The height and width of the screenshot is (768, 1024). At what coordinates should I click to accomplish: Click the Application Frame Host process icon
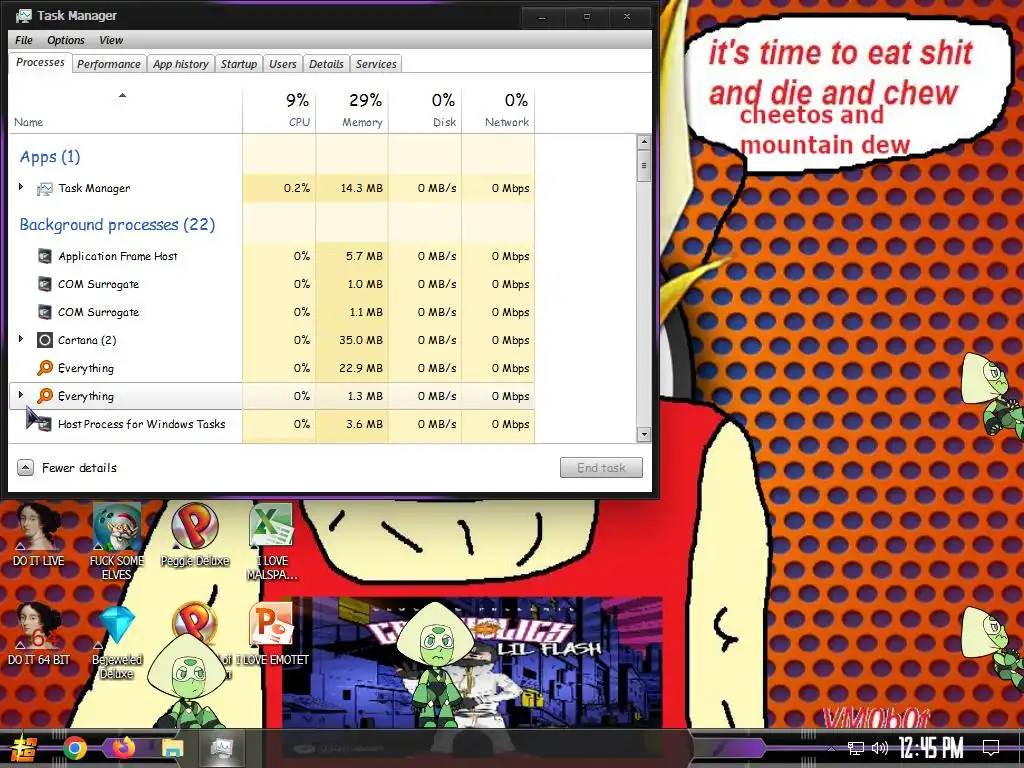click(x=44, y=256)
